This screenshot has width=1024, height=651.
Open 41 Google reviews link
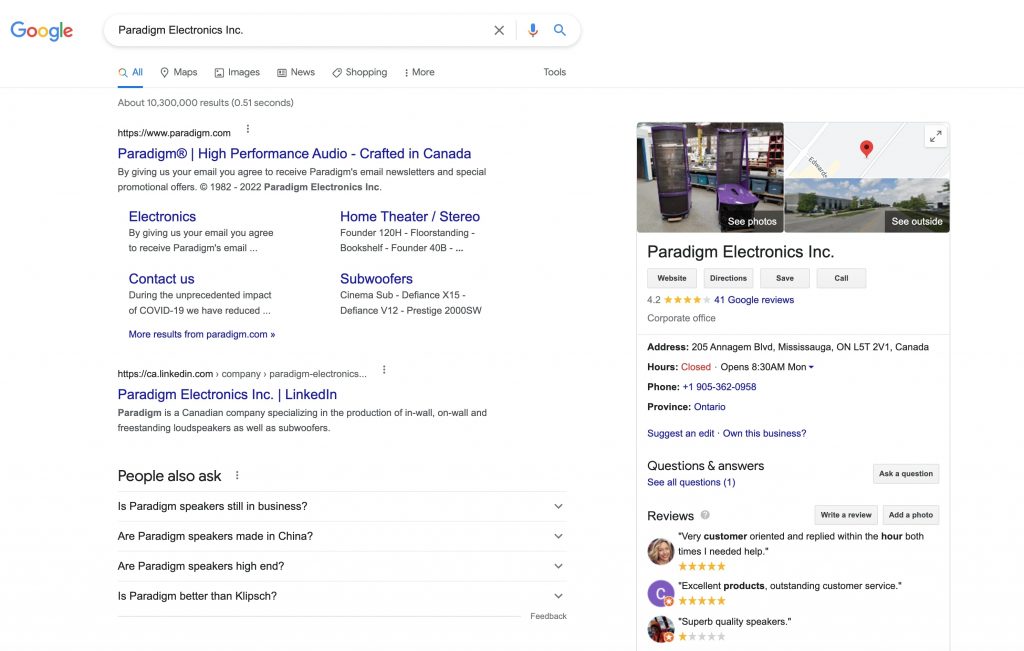(x=754, y=300)
